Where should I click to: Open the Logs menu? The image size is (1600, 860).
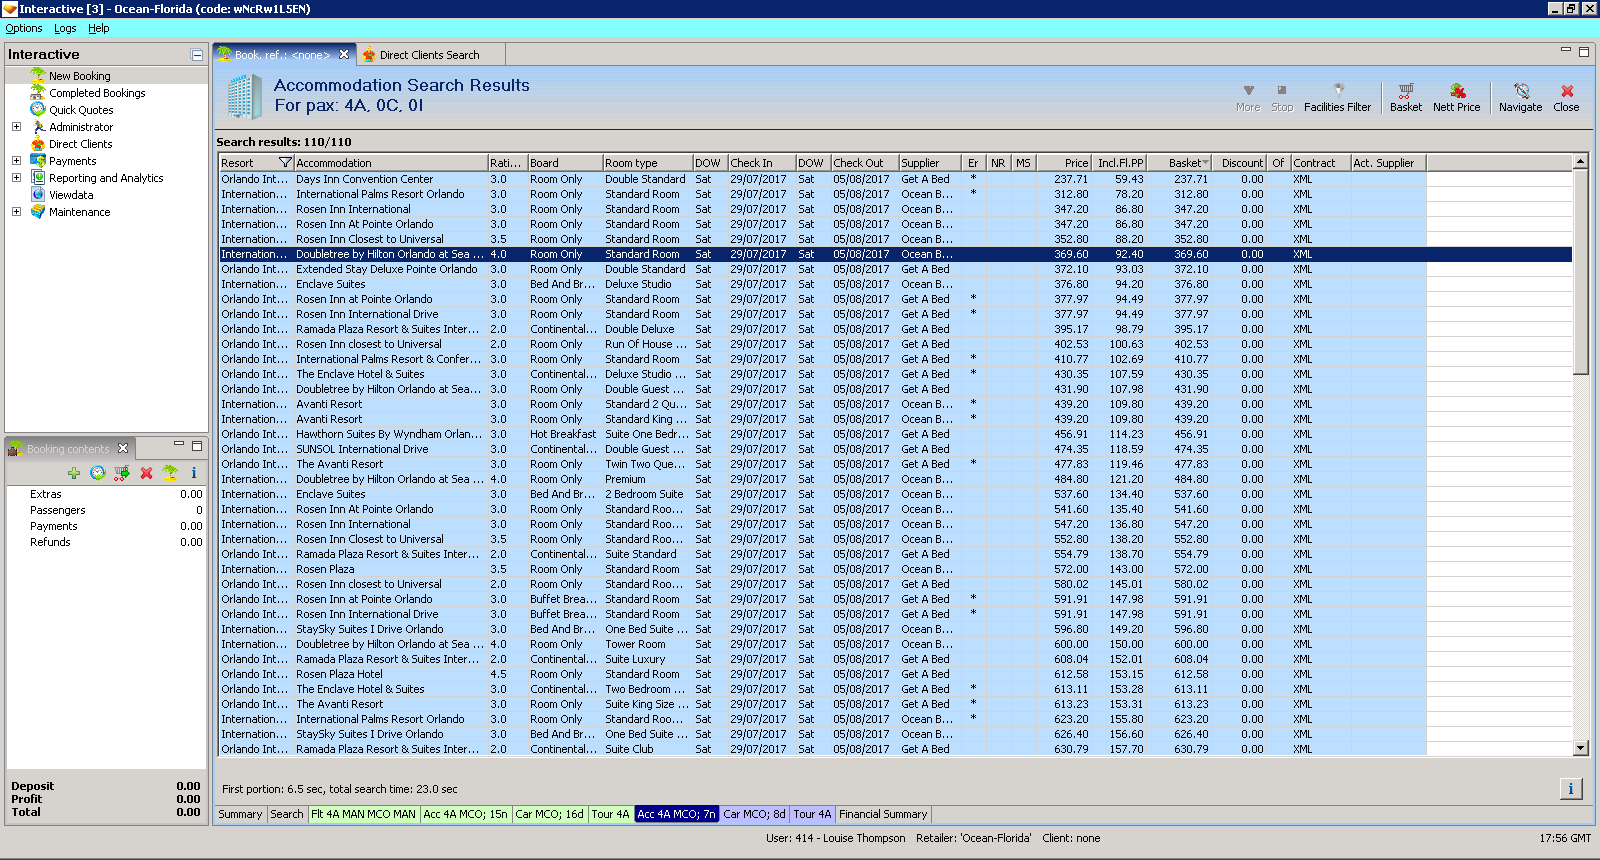pos(65,29)
